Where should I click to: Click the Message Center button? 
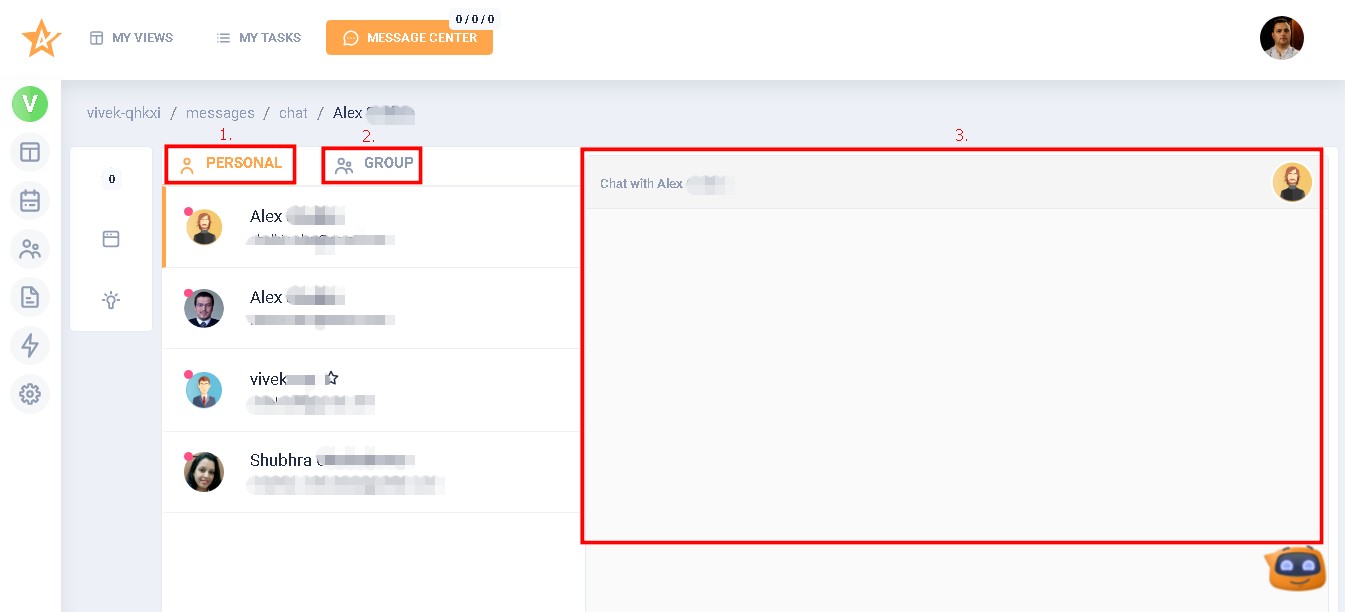(x=409, y=38)
